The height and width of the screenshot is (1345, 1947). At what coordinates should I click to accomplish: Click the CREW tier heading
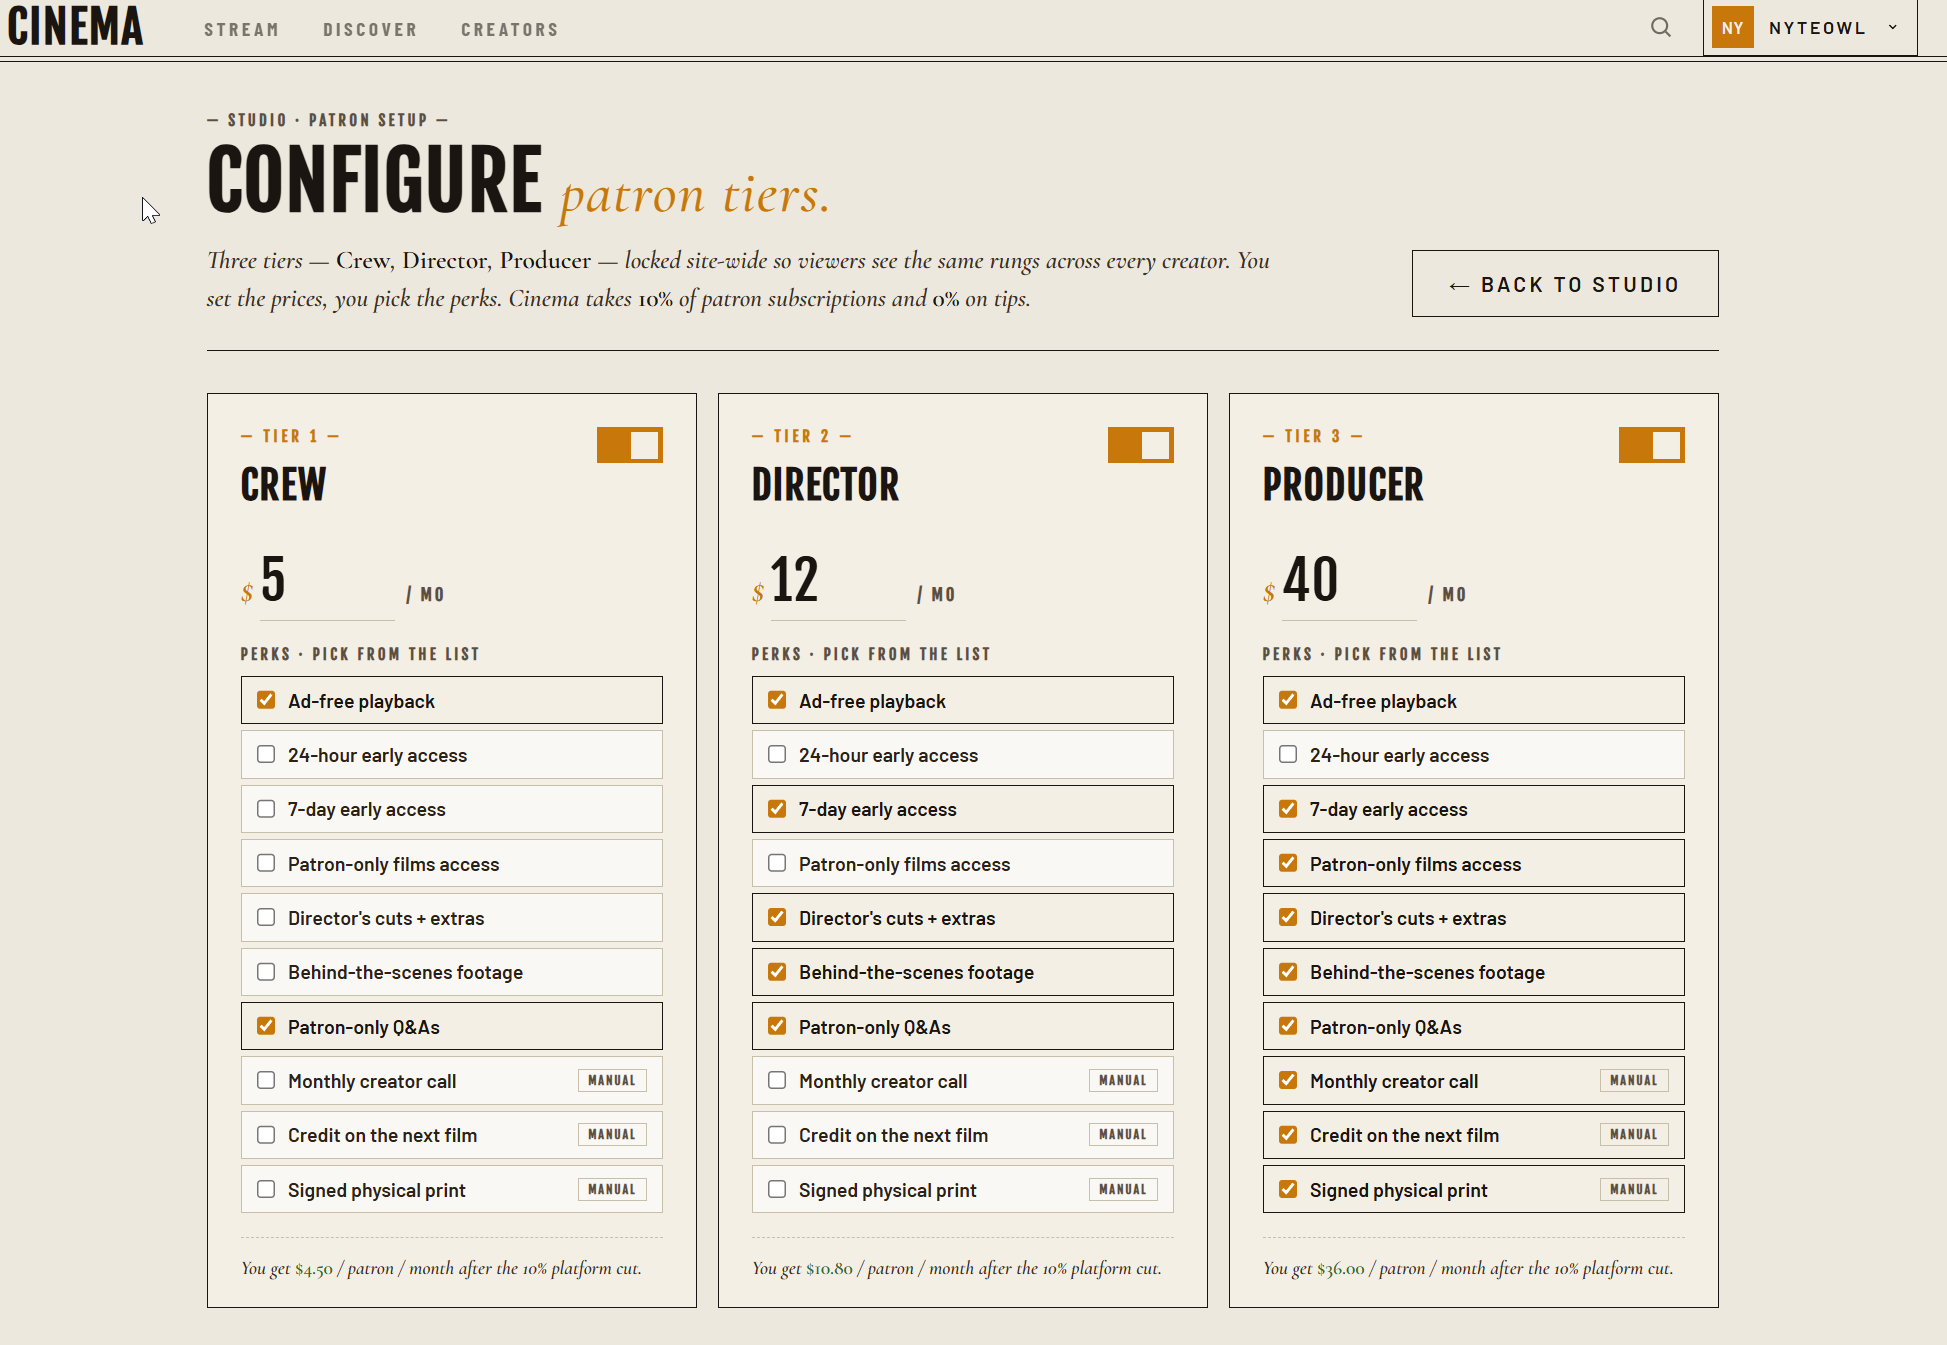284,485
